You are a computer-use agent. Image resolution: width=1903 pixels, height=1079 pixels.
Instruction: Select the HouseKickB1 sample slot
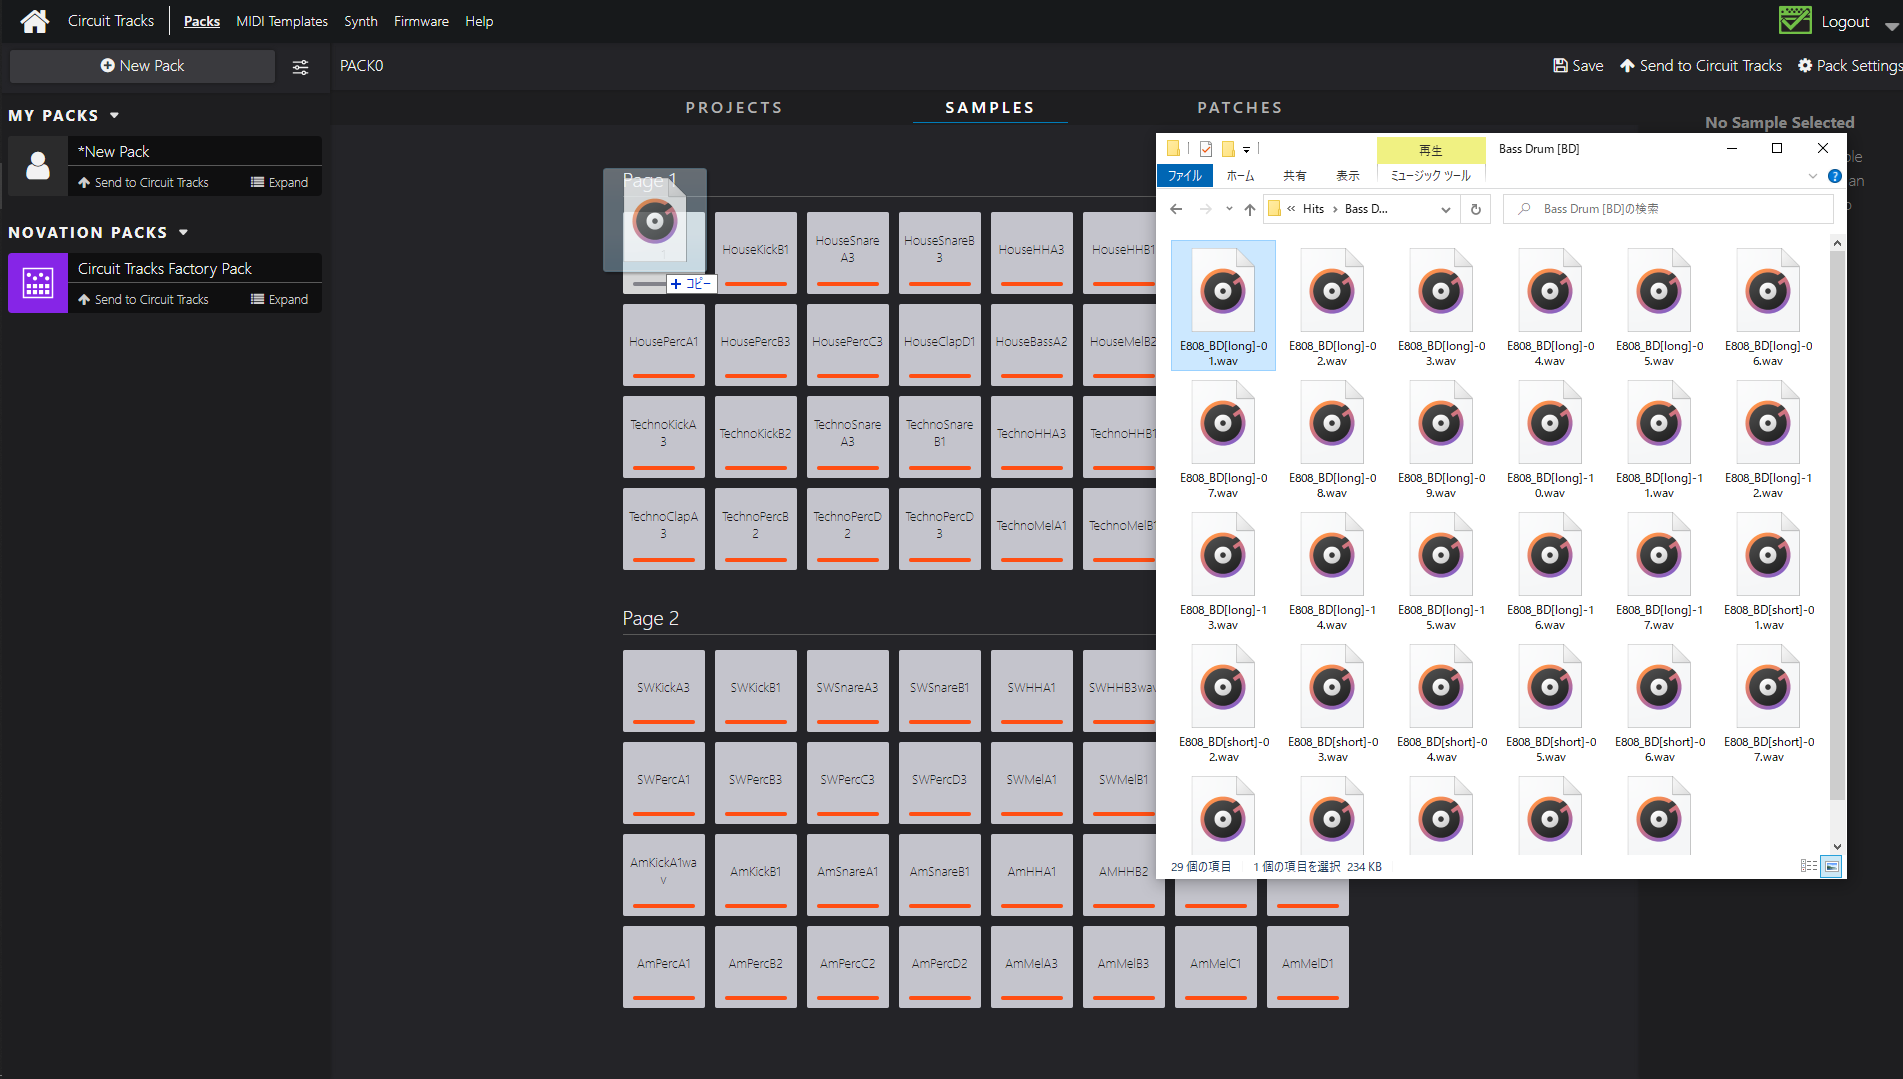pyautogui.click(x=756, y=251)
